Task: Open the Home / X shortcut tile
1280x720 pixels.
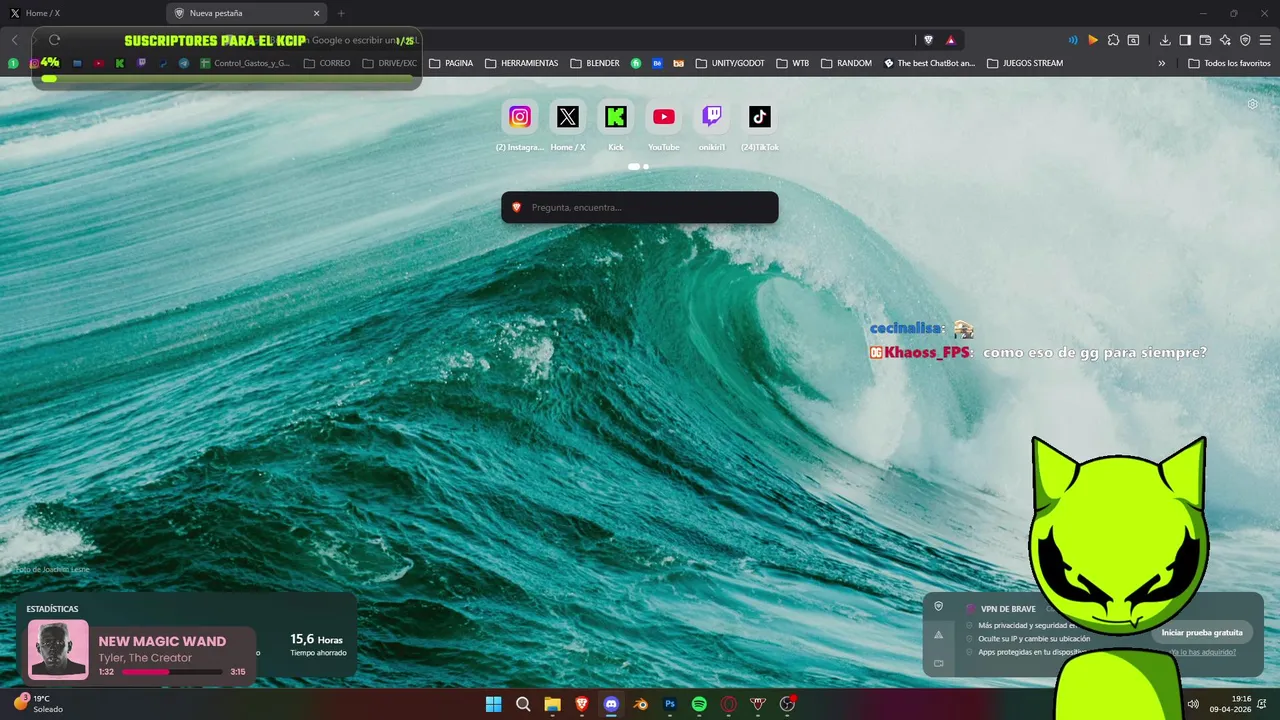Action: [568, 117]
